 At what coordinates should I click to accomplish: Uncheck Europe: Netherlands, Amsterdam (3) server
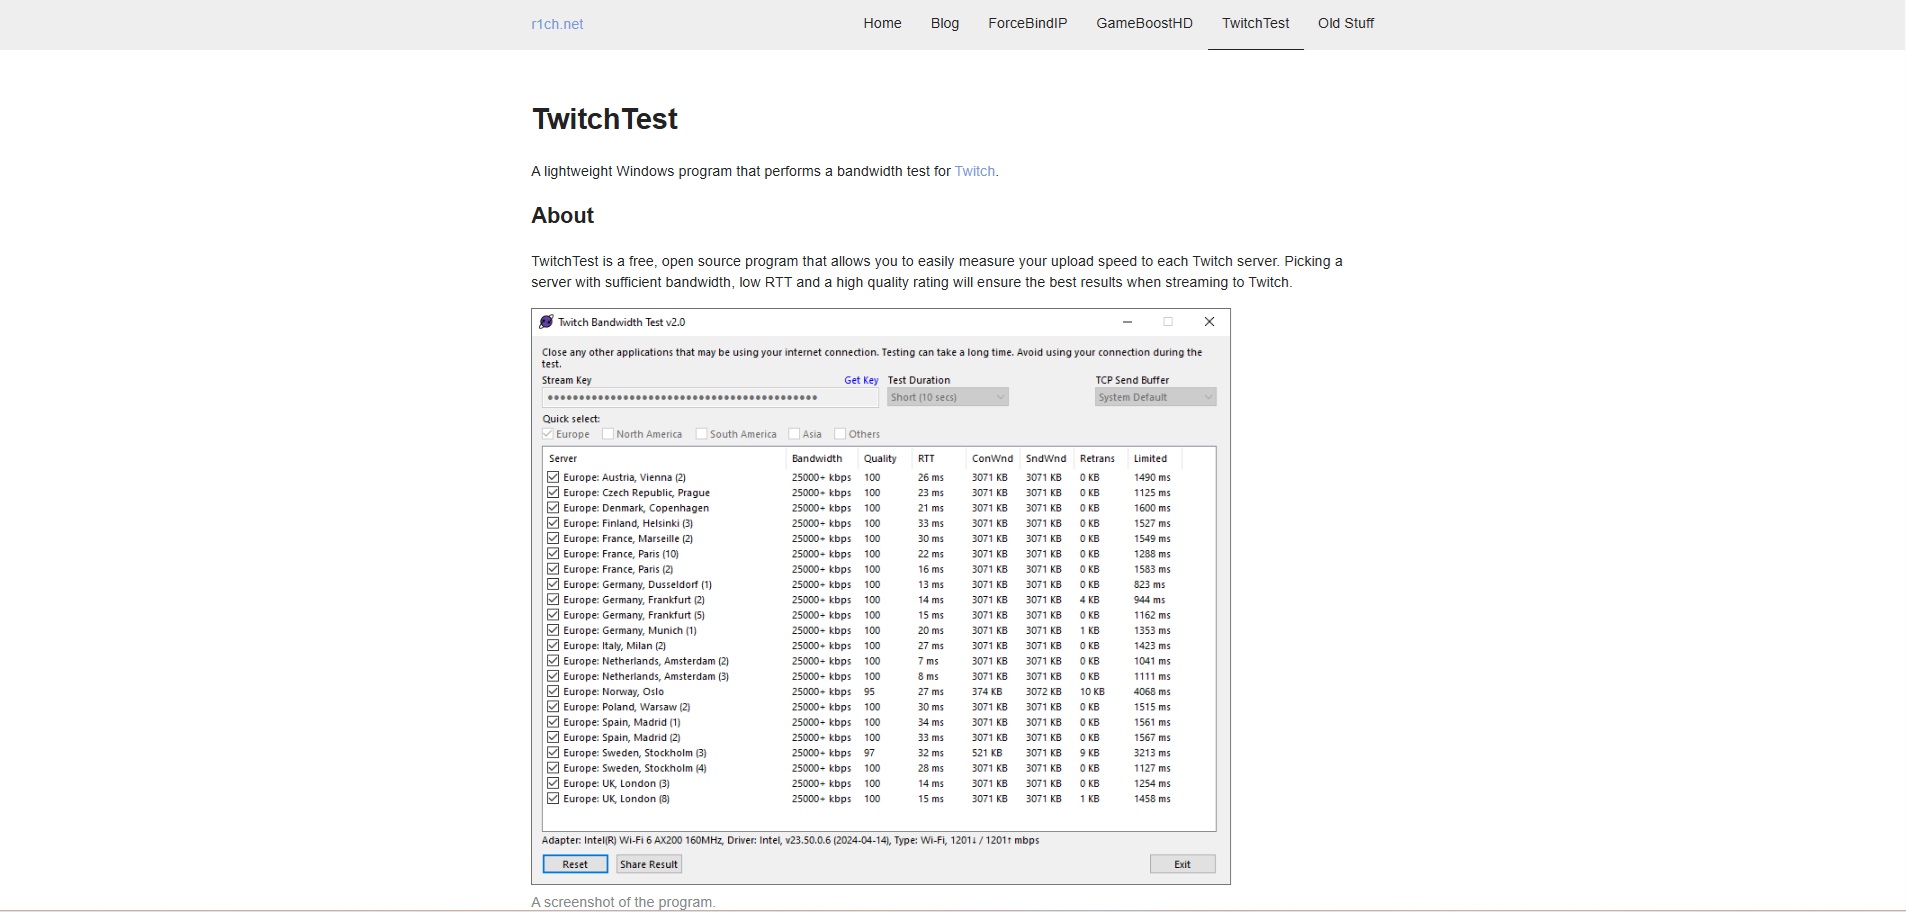coord(553,676)
